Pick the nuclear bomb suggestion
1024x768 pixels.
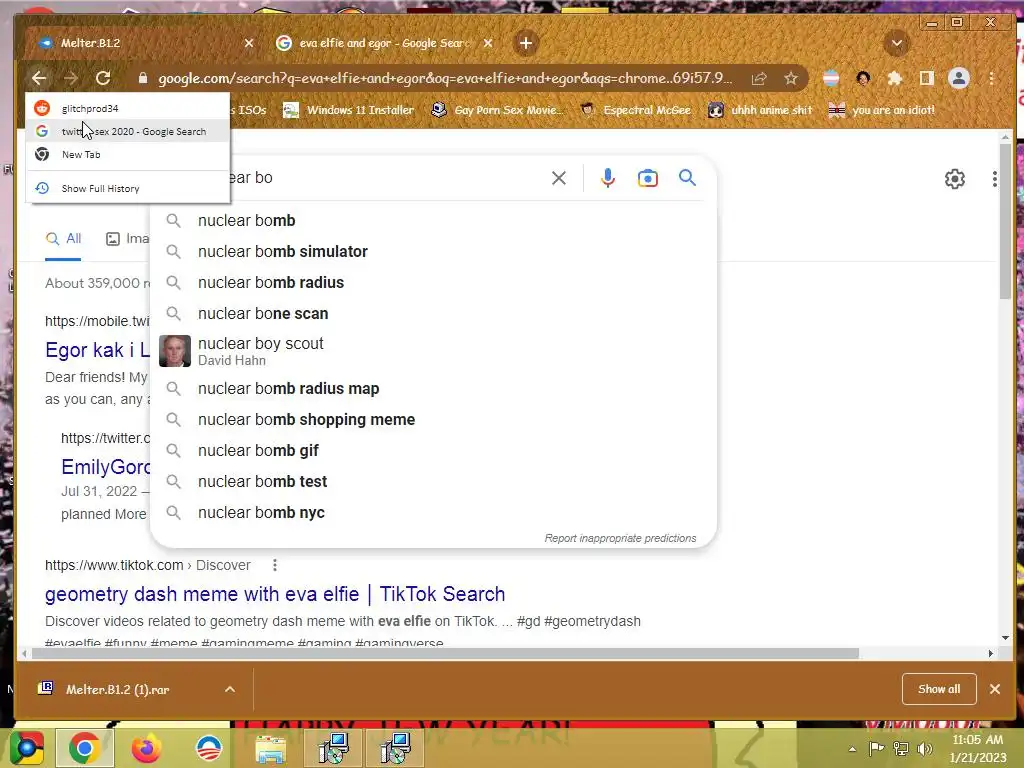(x=434, y=221)
